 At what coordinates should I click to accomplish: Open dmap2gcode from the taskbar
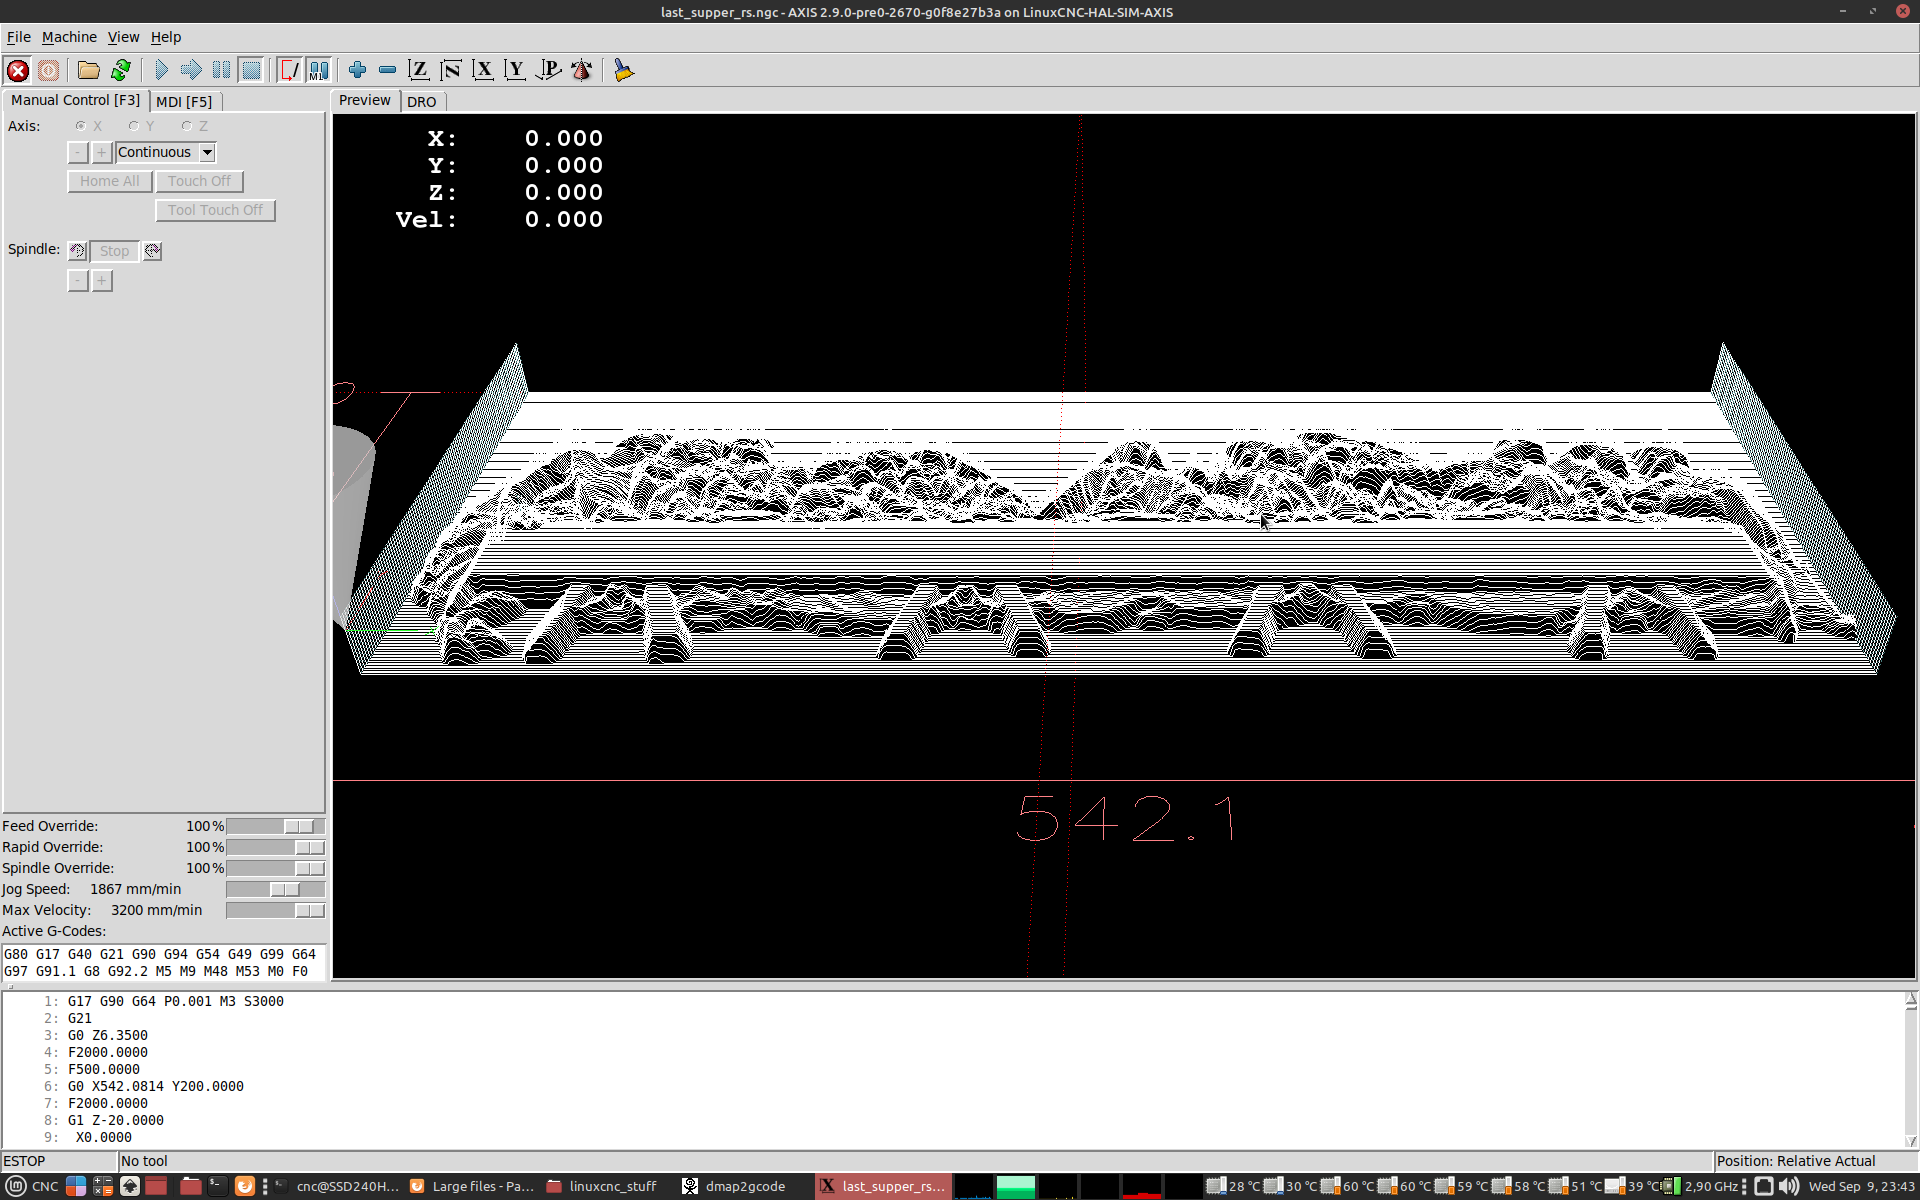tap(735, 1186)
